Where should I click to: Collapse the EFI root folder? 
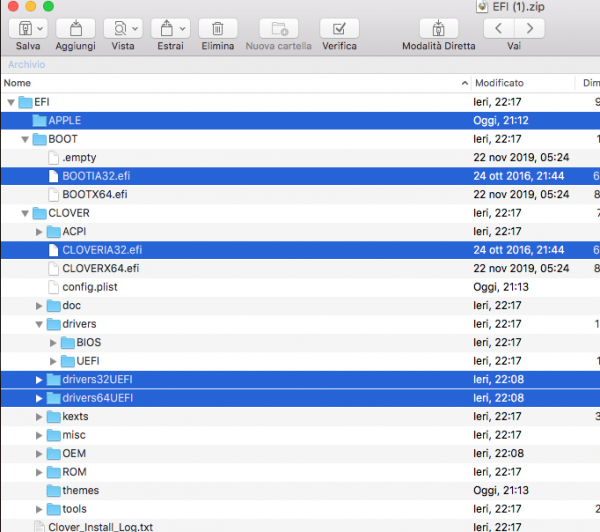11,102
